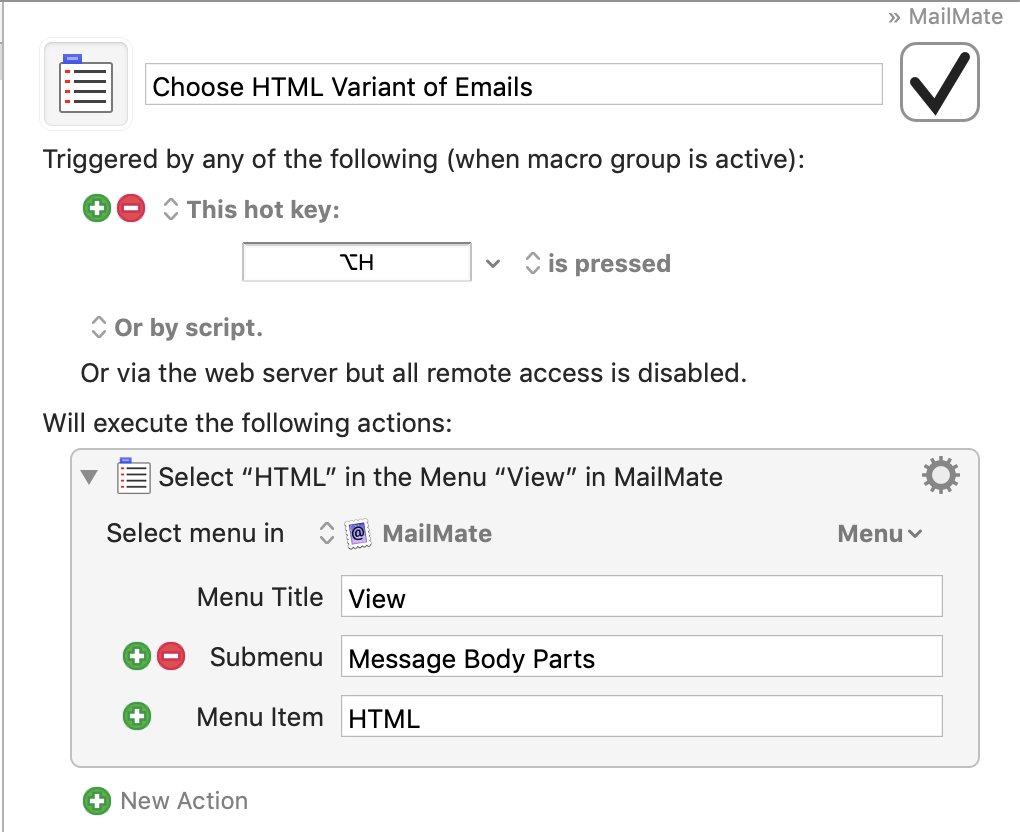Click the 'Select menu in' label
Screen dimensions: 1020x832
[x=195, y=533]
